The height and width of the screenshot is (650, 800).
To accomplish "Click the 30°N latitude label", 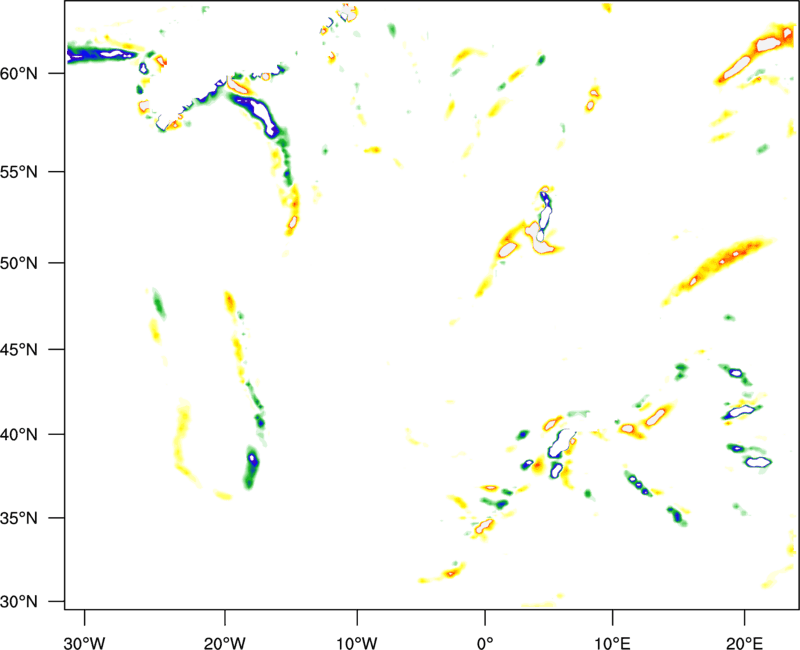I will point(19,602).
